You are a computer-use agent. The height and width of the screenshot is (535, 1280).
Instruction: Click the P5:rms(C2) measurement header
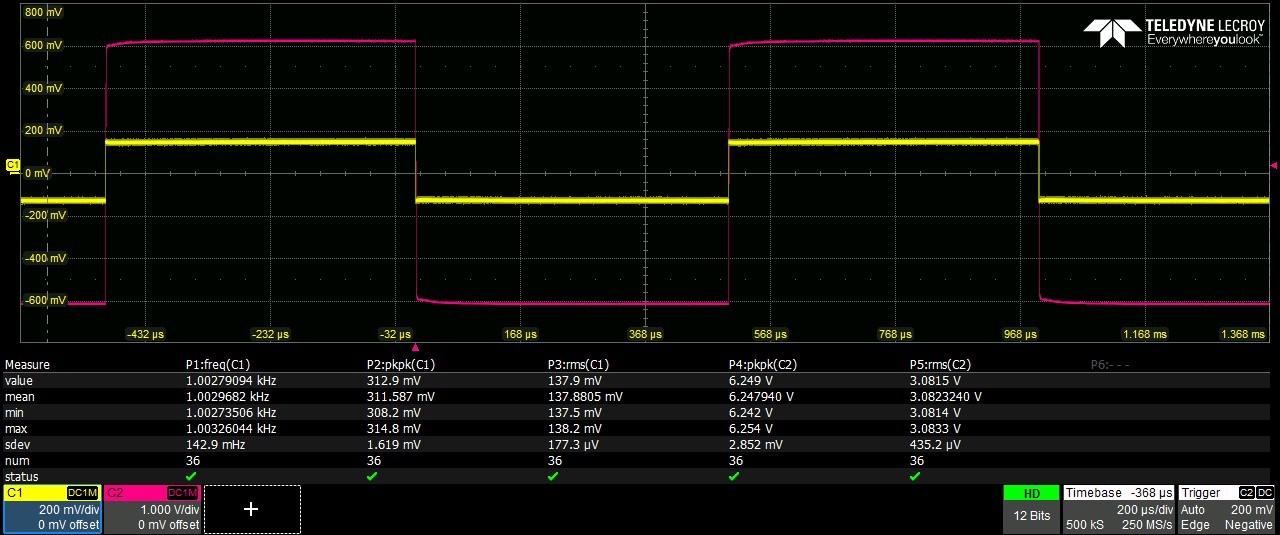coord(941,365)
